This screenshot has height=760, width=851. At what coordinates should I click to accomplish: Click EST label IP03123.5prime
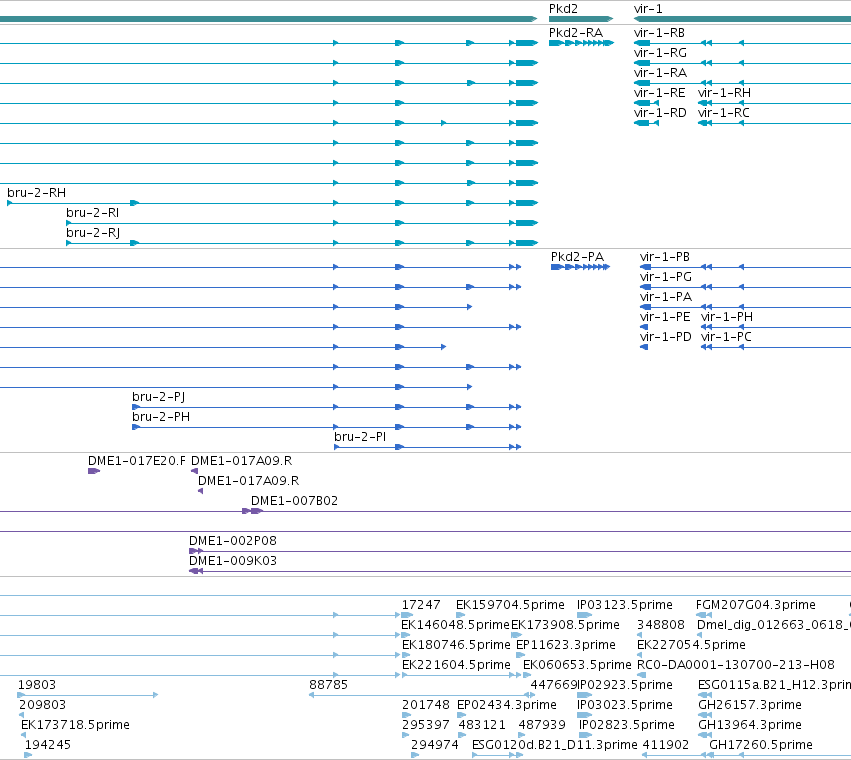(625, 605)
